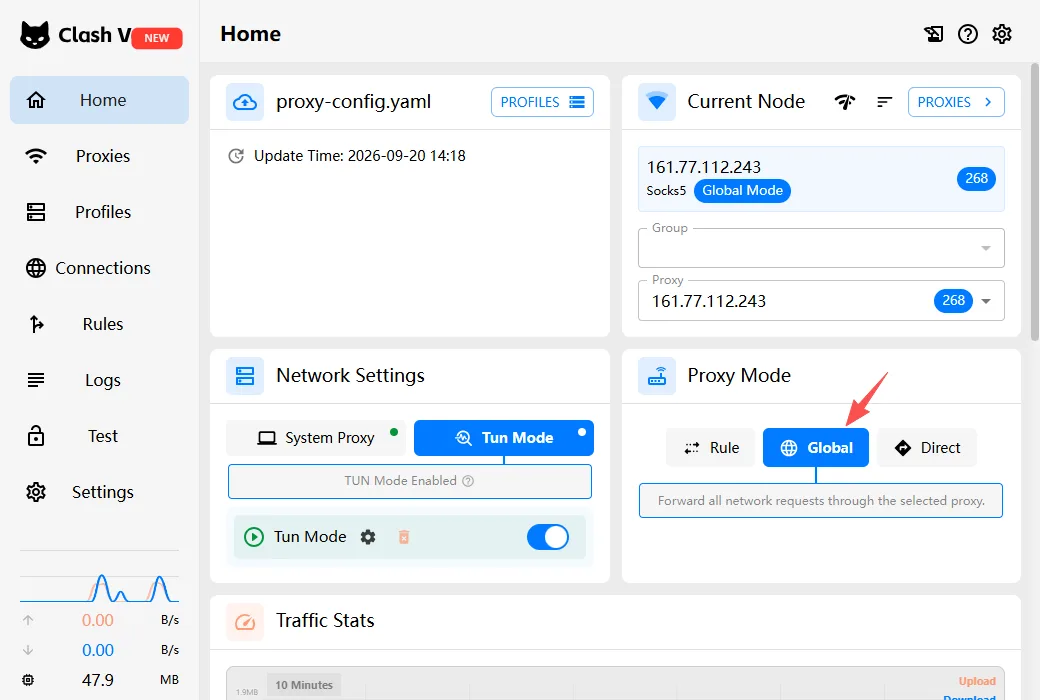
Task: Click the vertical scrollbar on the right
Action: tap(1035, 202)
